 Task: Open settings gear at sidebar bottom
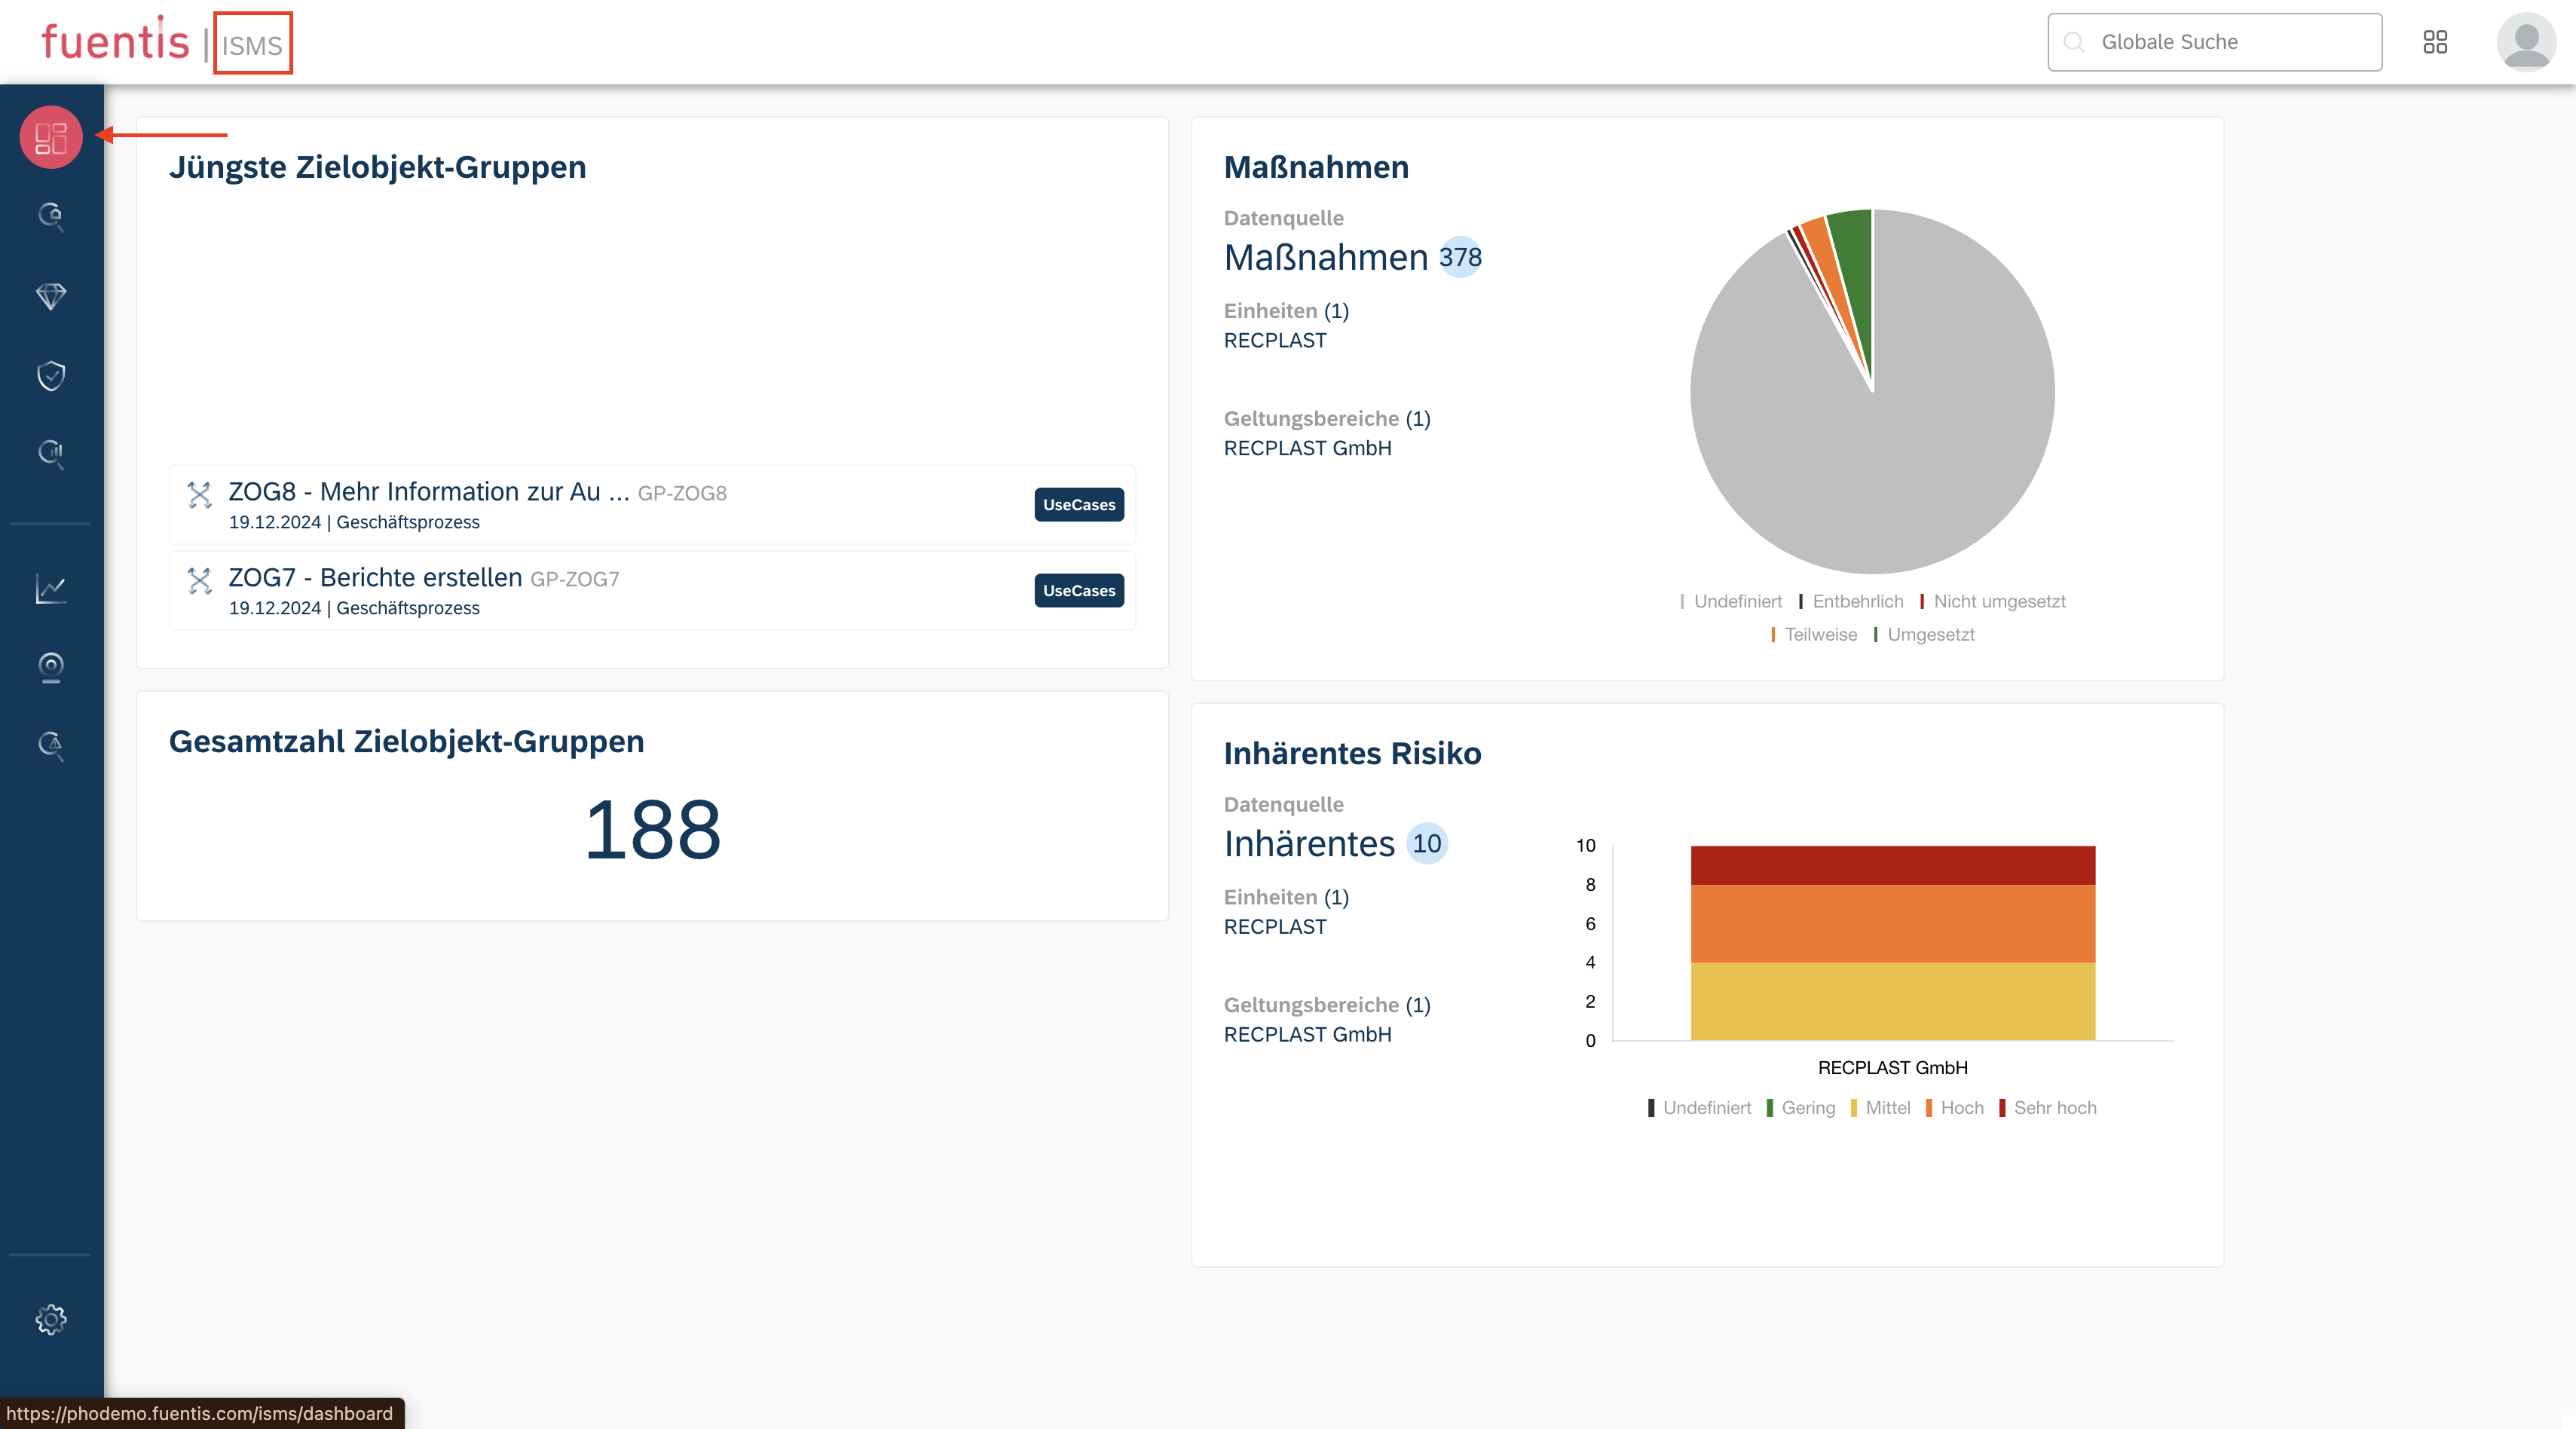(x=51, y=1319)
